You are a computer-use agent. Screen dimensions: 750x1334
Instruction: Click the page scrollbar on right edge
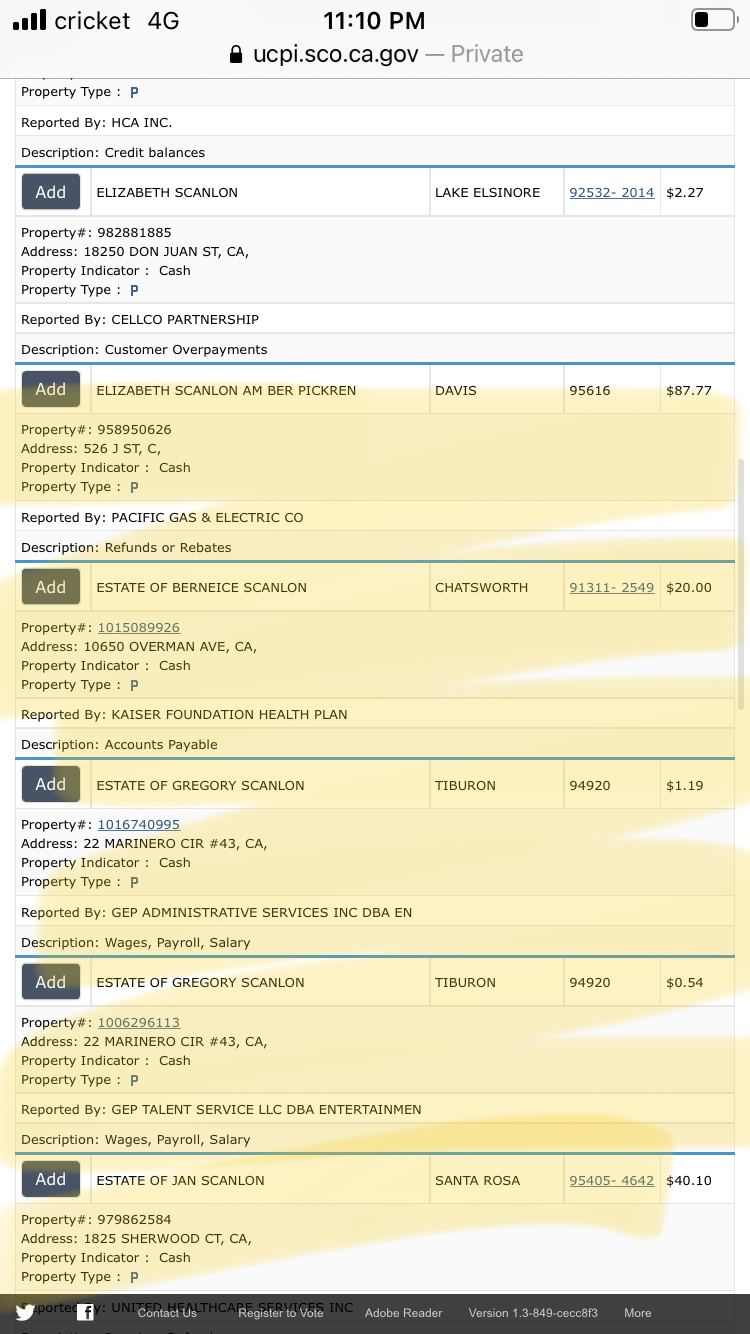[741, 585]
